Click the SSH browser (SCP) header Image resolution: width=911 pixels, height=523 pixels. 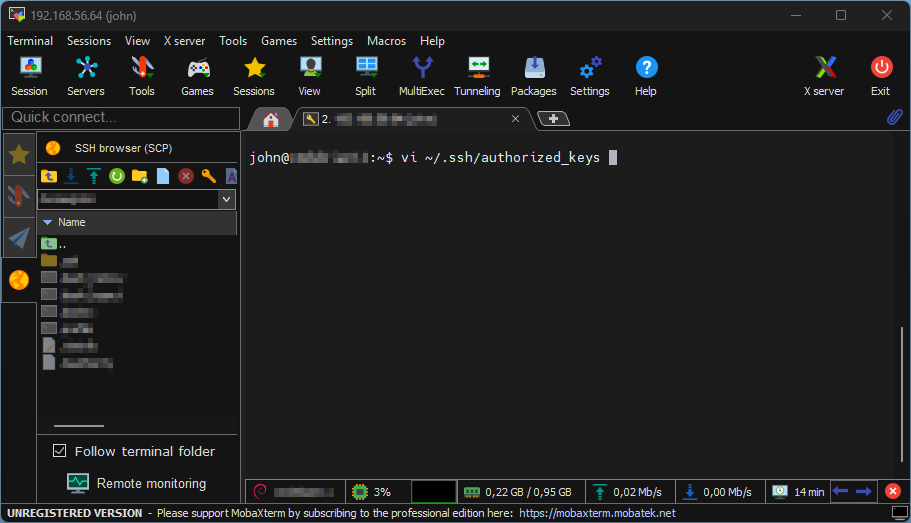coord(123,148)
